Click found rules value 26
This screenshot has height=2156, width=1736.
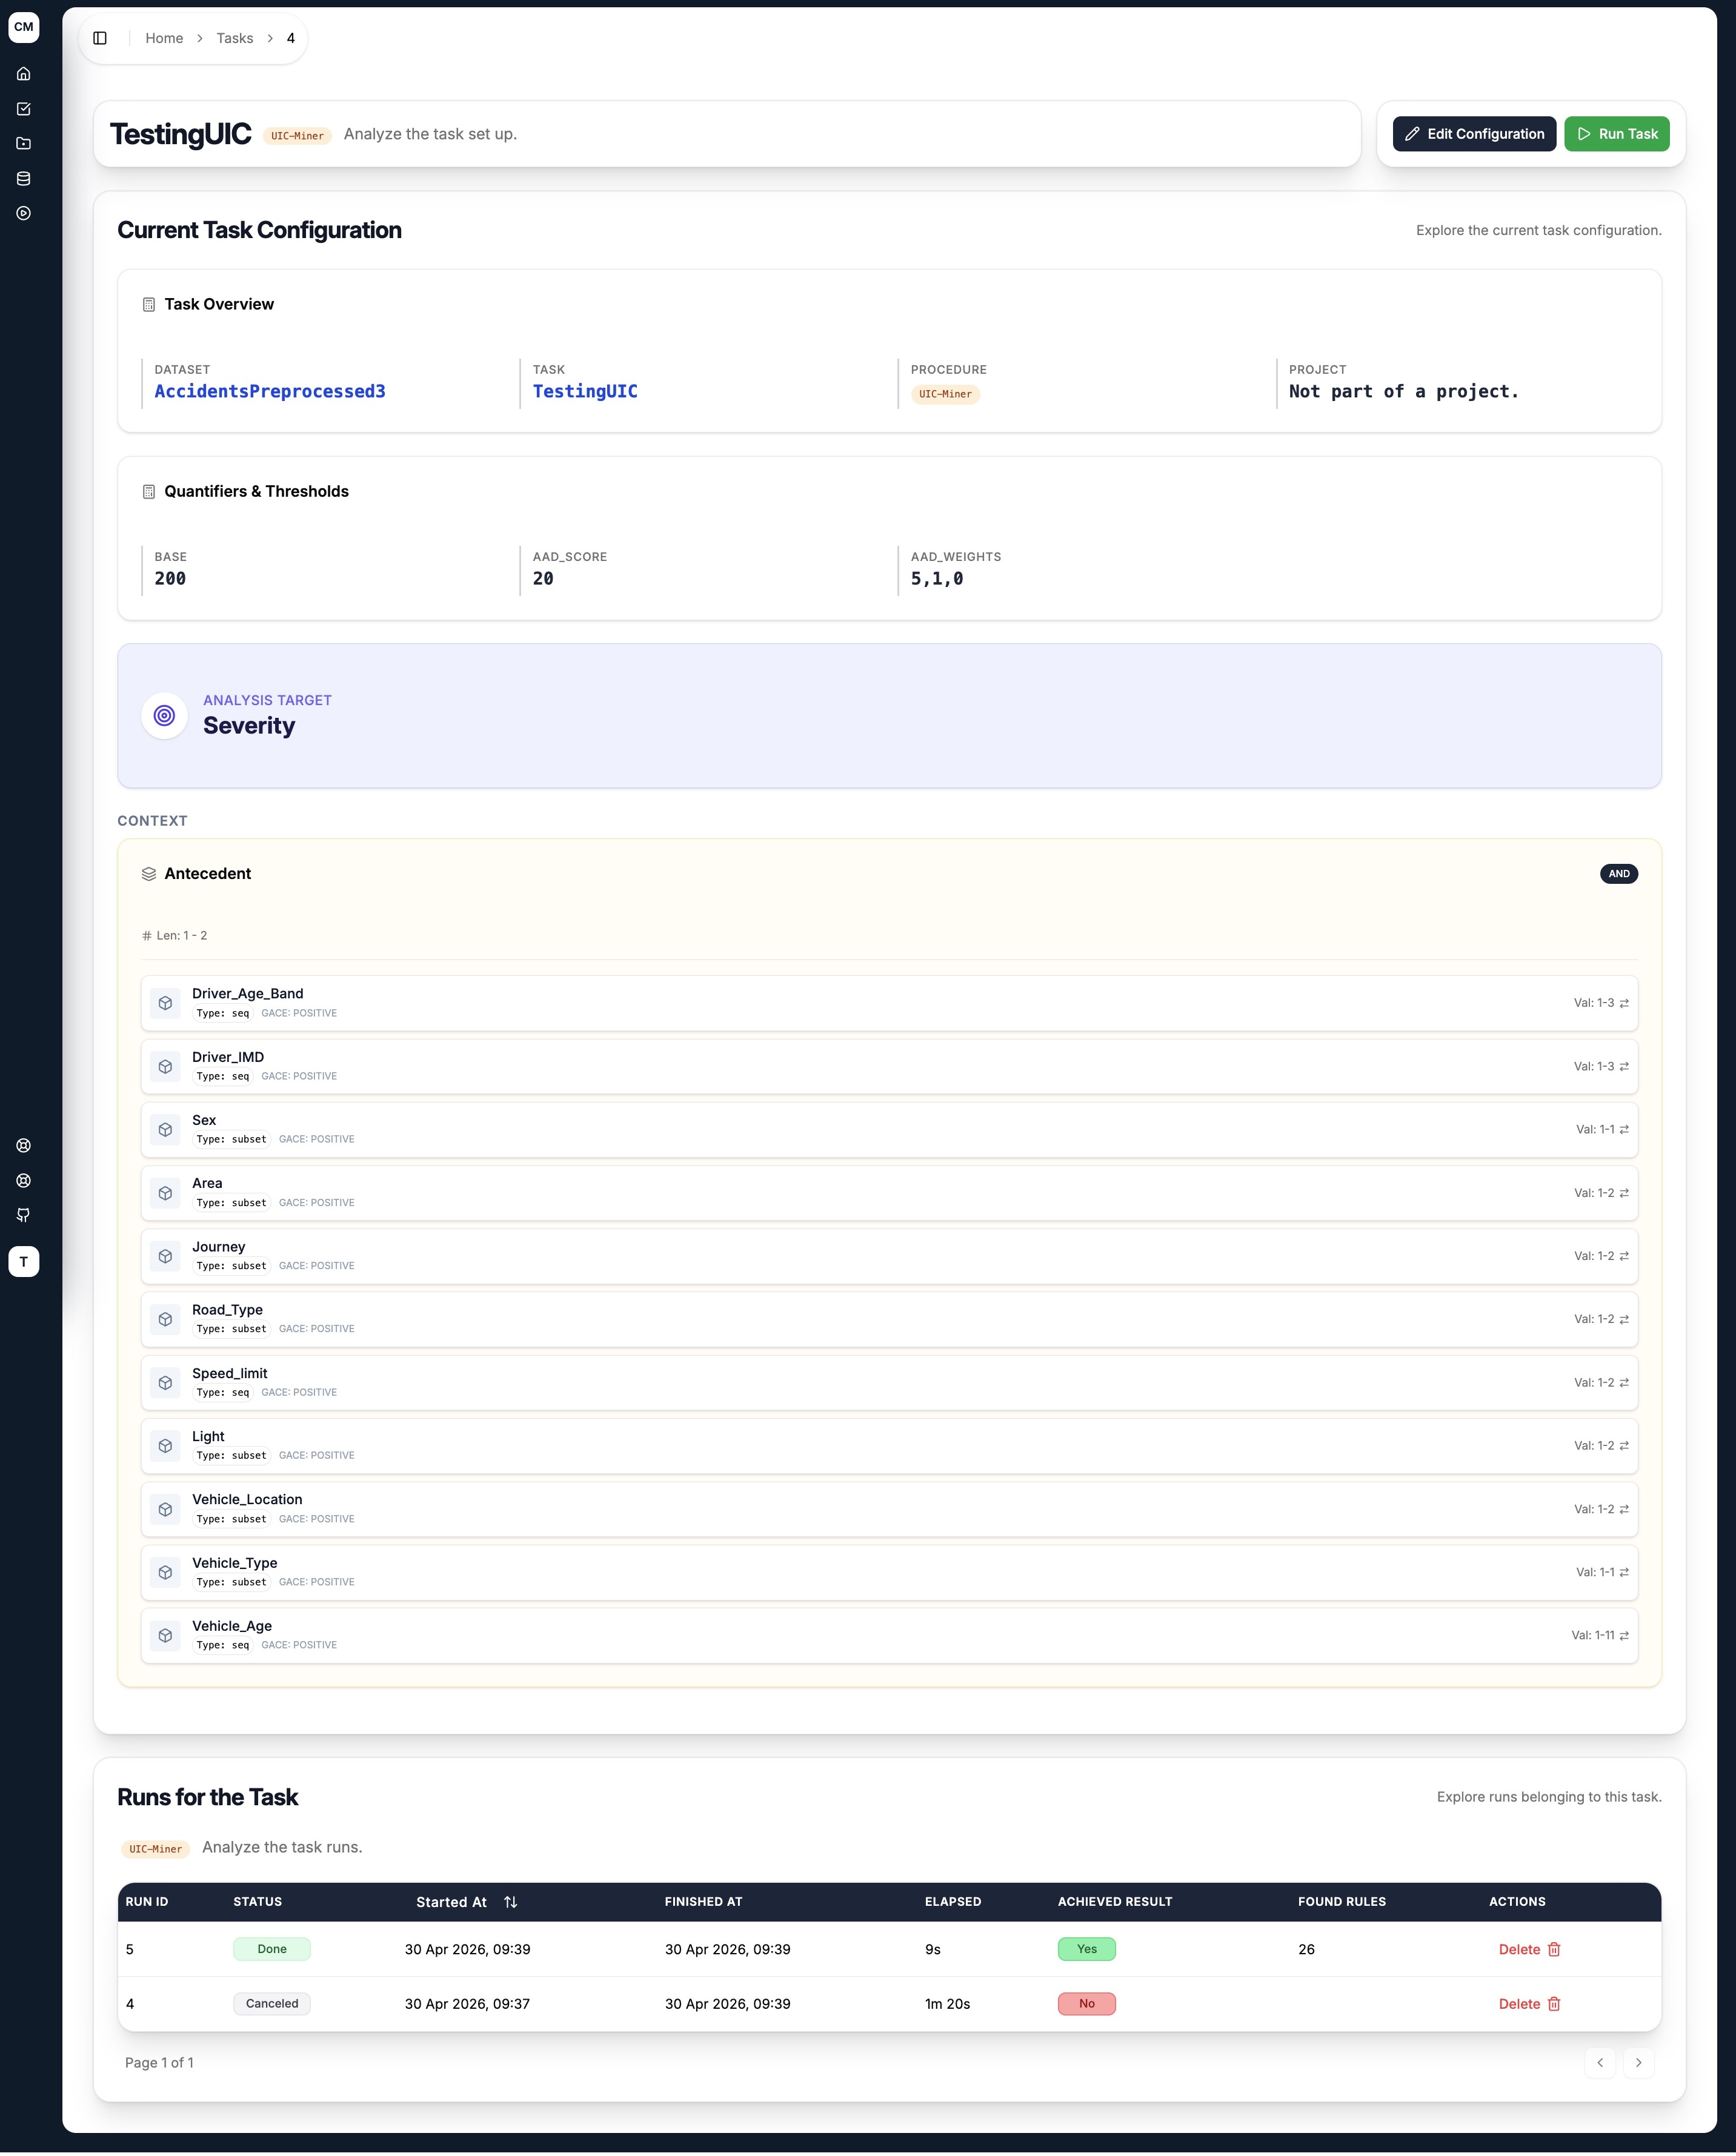[x=1307, y=1950]
